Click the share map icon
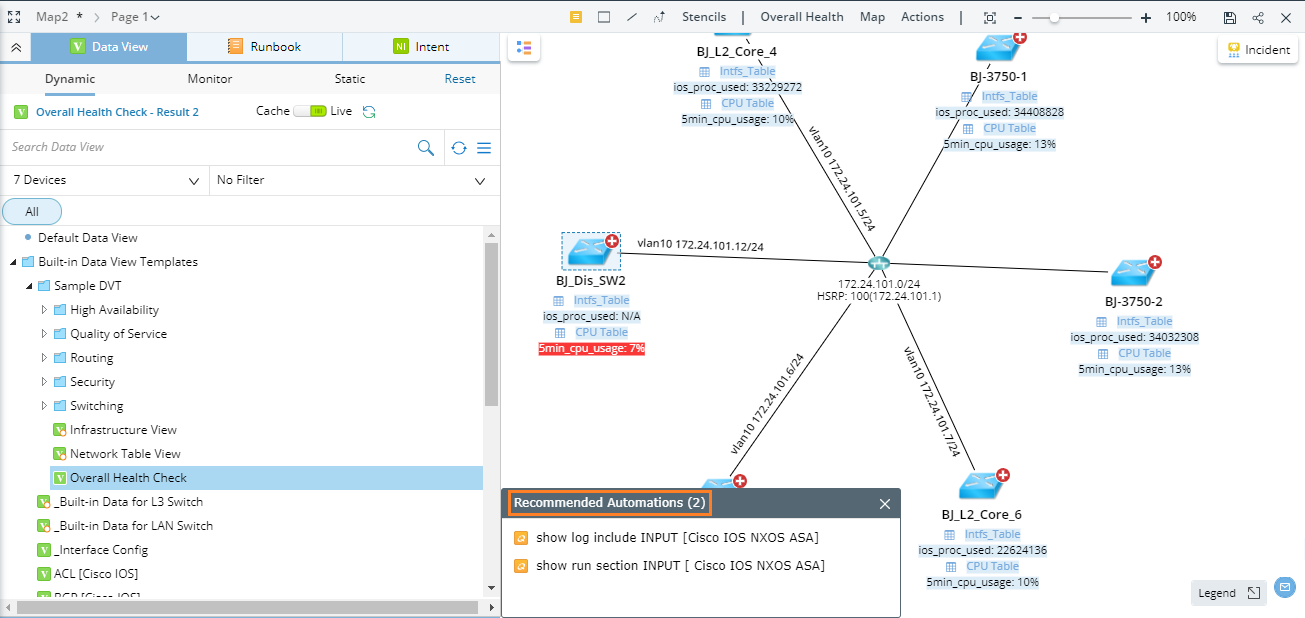This screenshot has height=618, width=1305. click(1258, 16)
